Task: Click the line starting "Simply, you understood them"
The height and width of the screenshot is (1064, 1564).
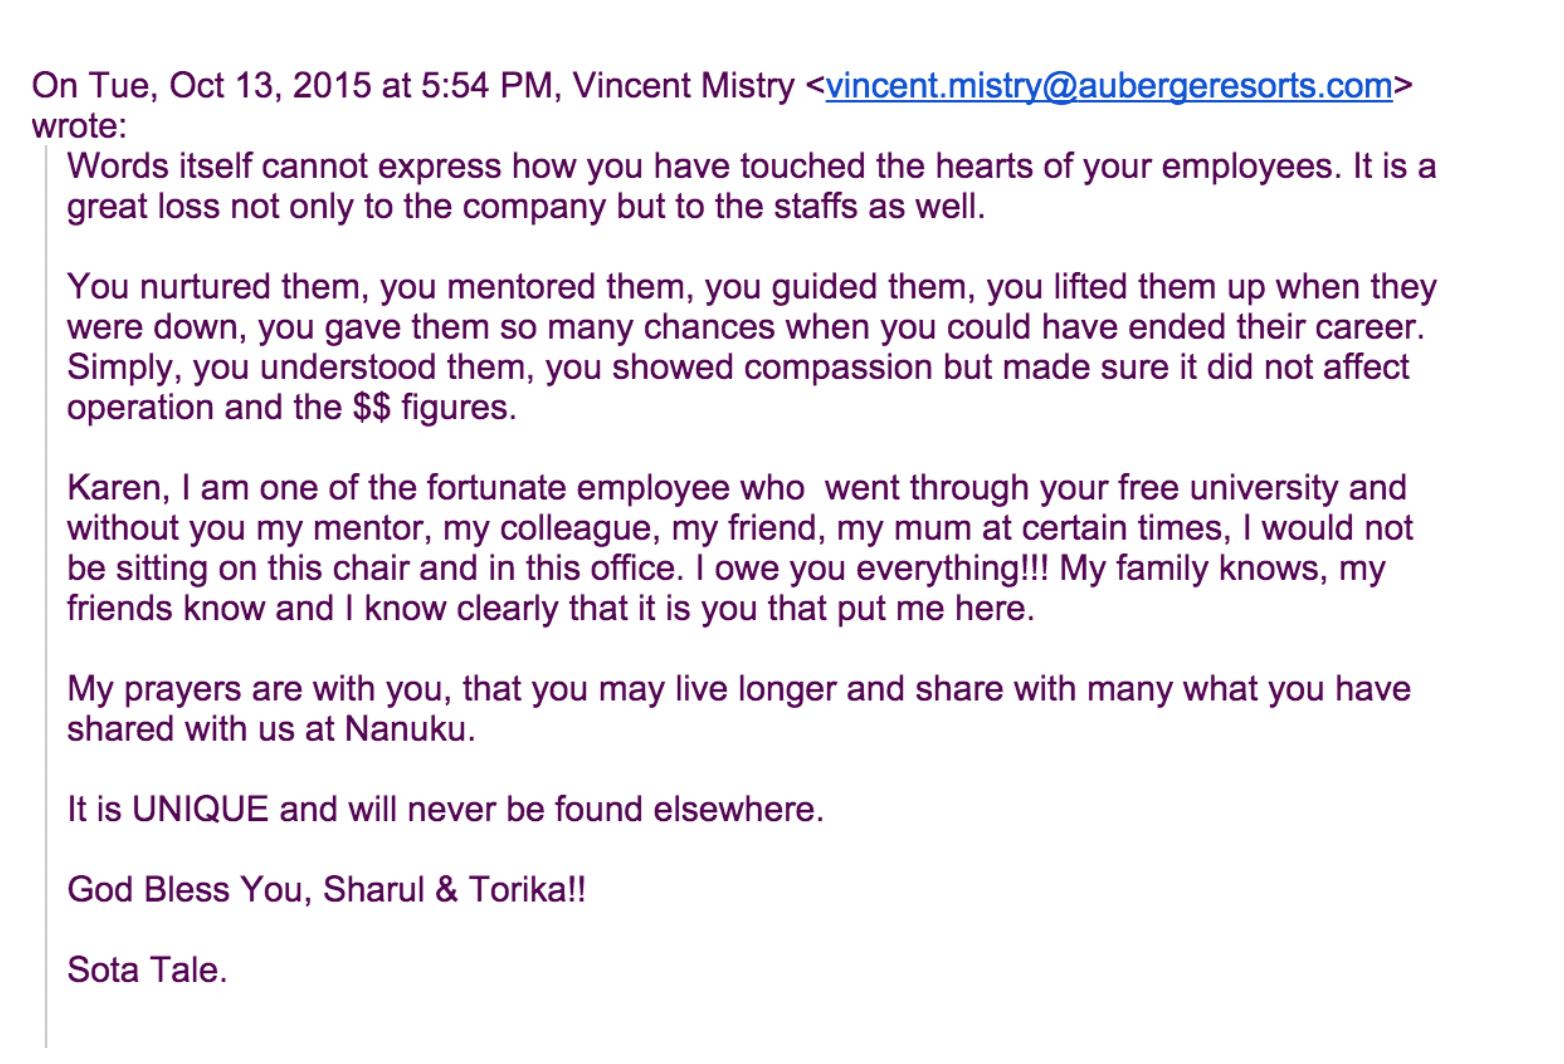Action: [737, 367]
